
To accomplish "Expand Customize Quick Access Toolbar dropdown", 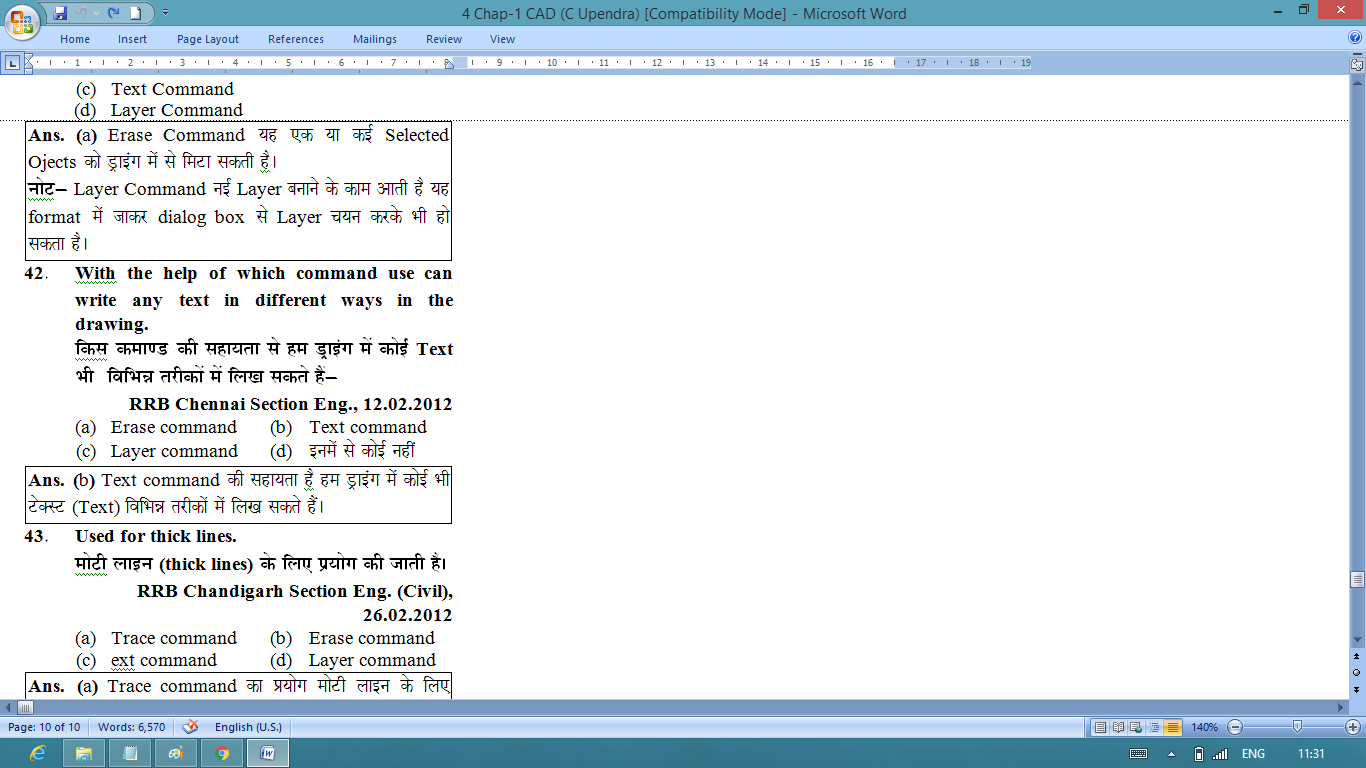I will coord(165,13).
